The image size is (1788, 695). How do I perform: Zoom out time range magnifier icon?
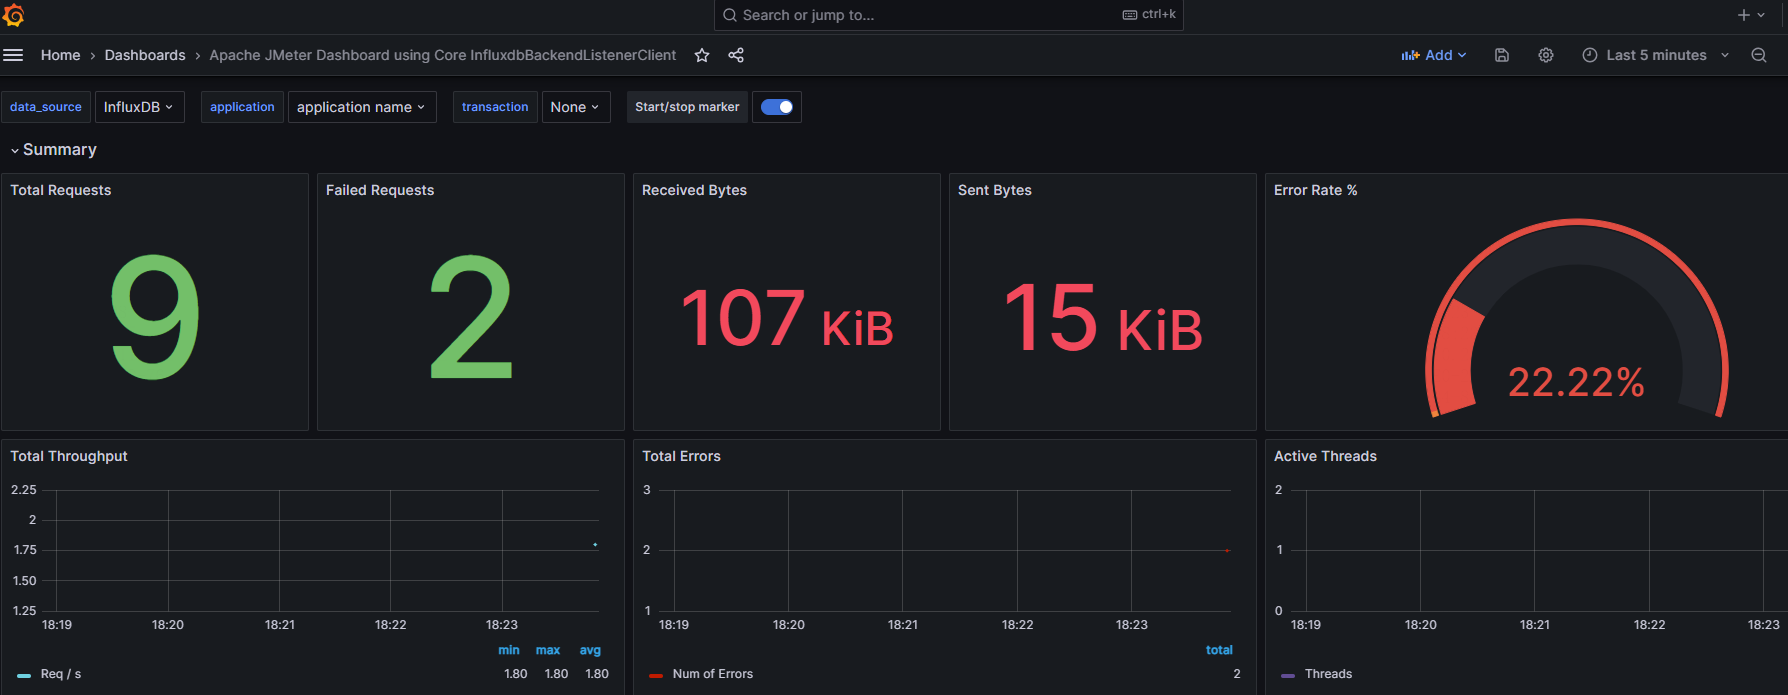1759,55
